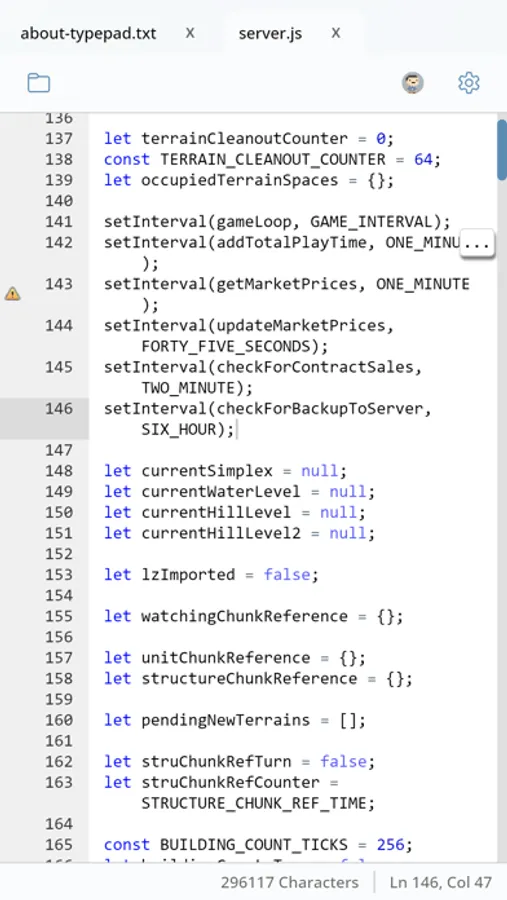Click line number 155 in the gutter
Screen dimensions: 507x900
click(x=59, y=616)
